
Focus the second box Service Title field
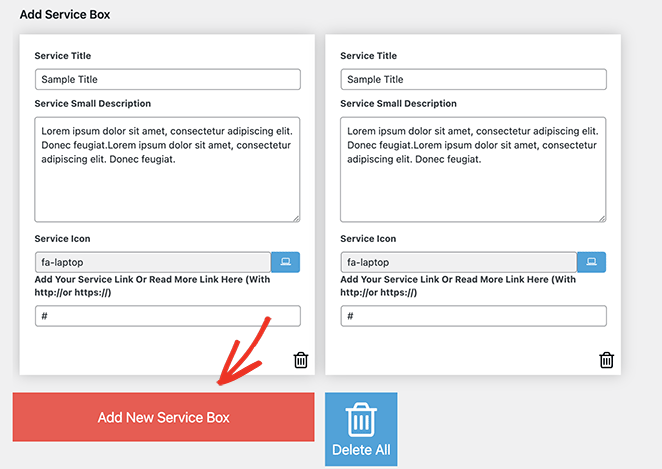tap(473, 79)
